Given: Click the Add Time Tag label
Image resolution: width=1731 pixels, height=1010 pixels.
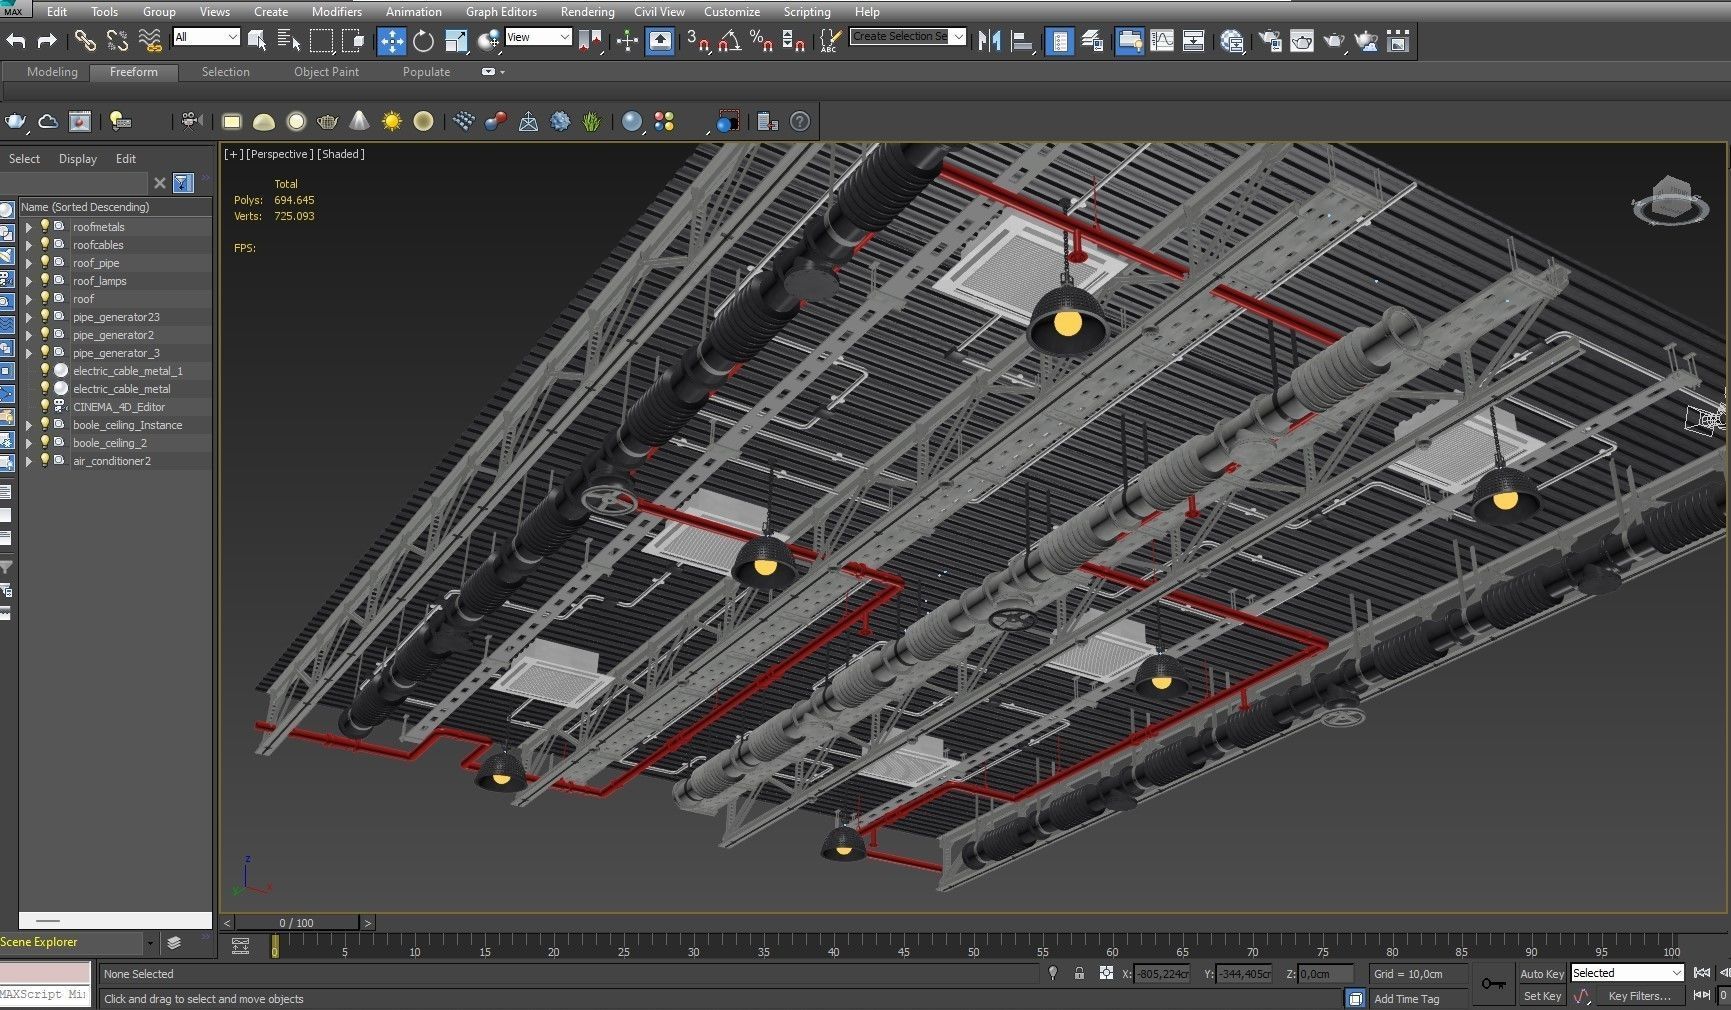Looking at the screenshot, I should coord(1406,999).
